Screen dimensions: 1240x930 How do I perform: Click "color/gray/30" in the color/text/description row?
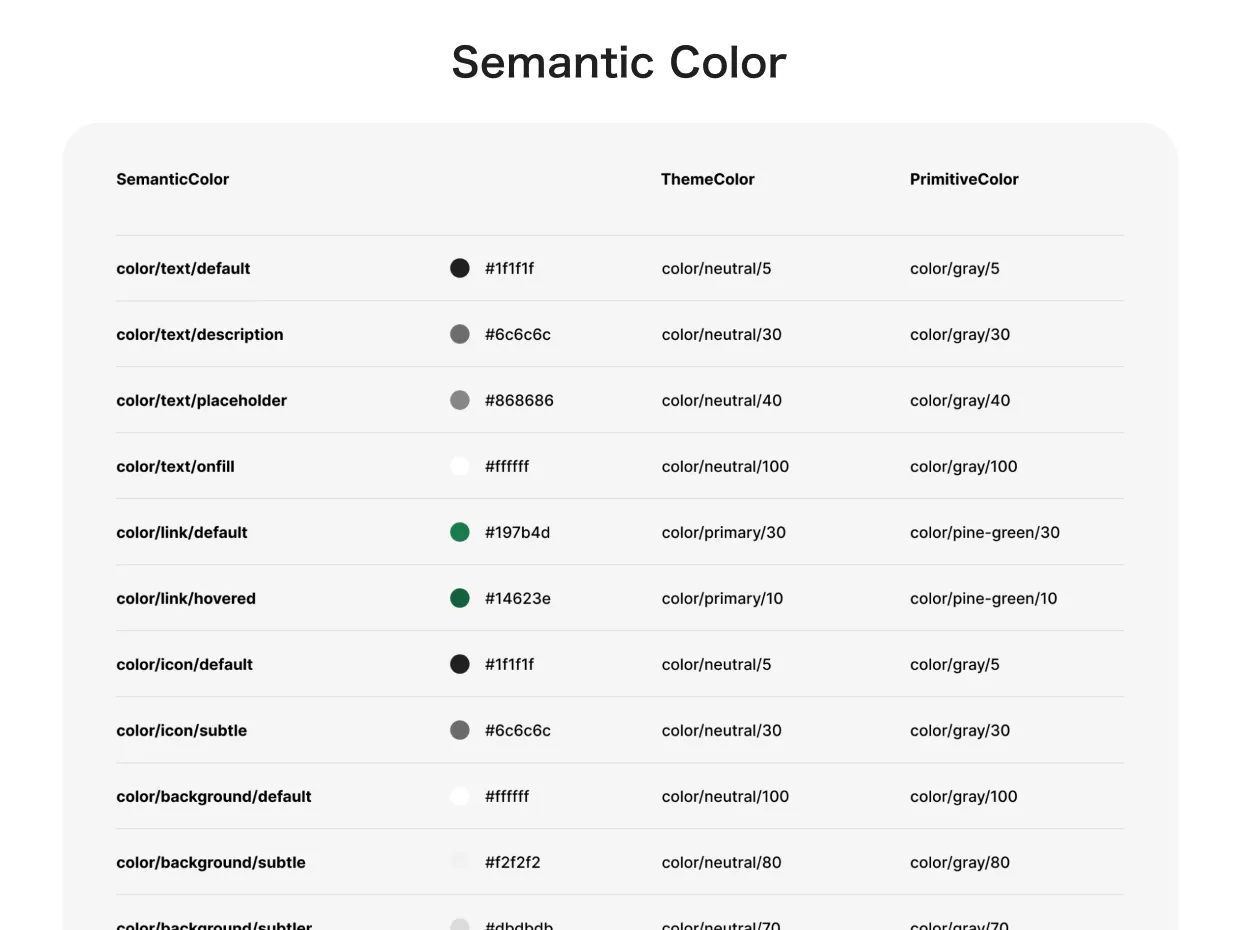[x=960, y=334]
